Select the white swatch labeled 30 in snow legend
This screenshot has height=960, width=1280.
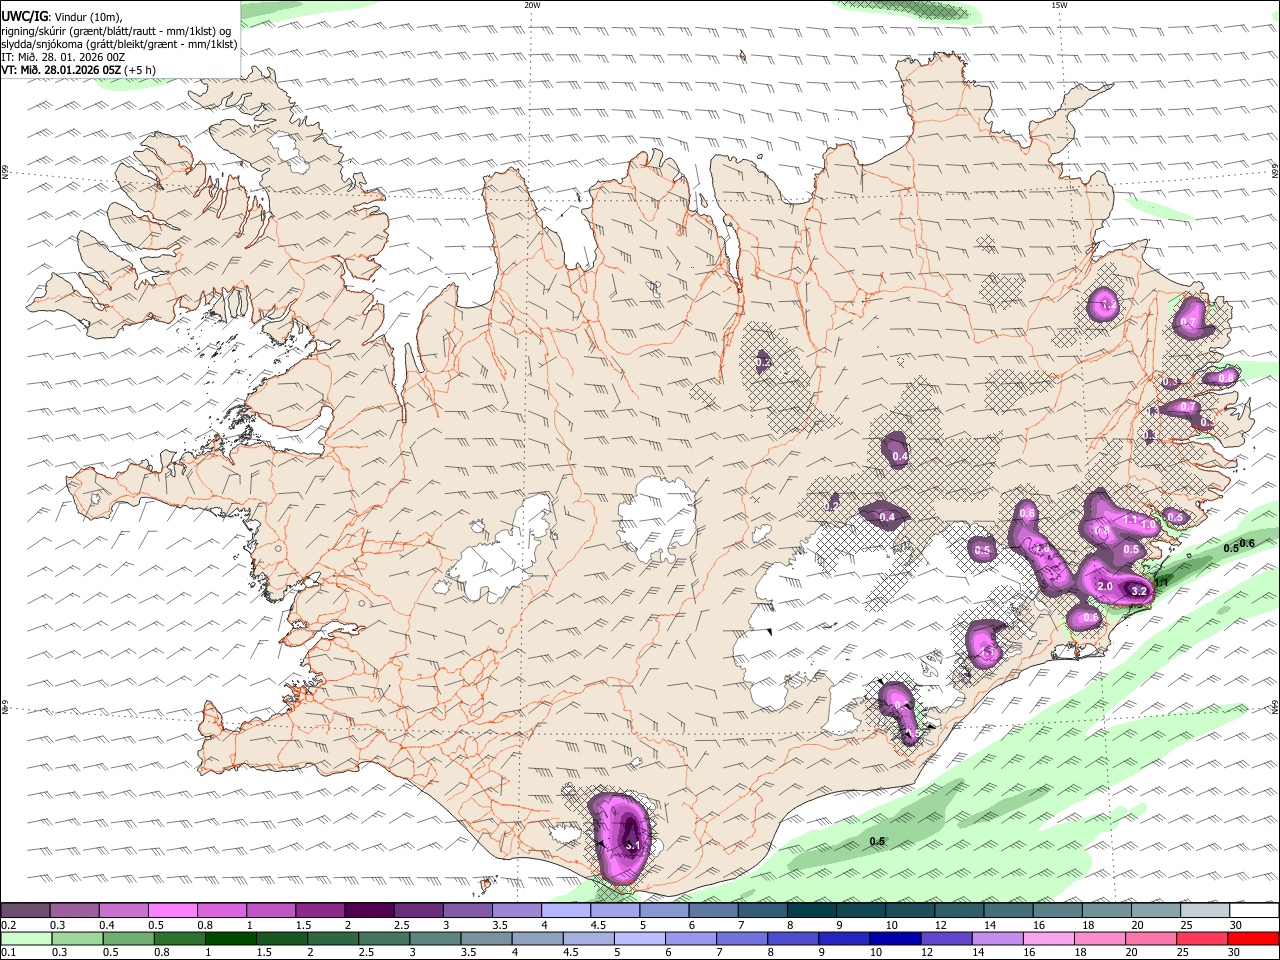[x=1254, y=911]
